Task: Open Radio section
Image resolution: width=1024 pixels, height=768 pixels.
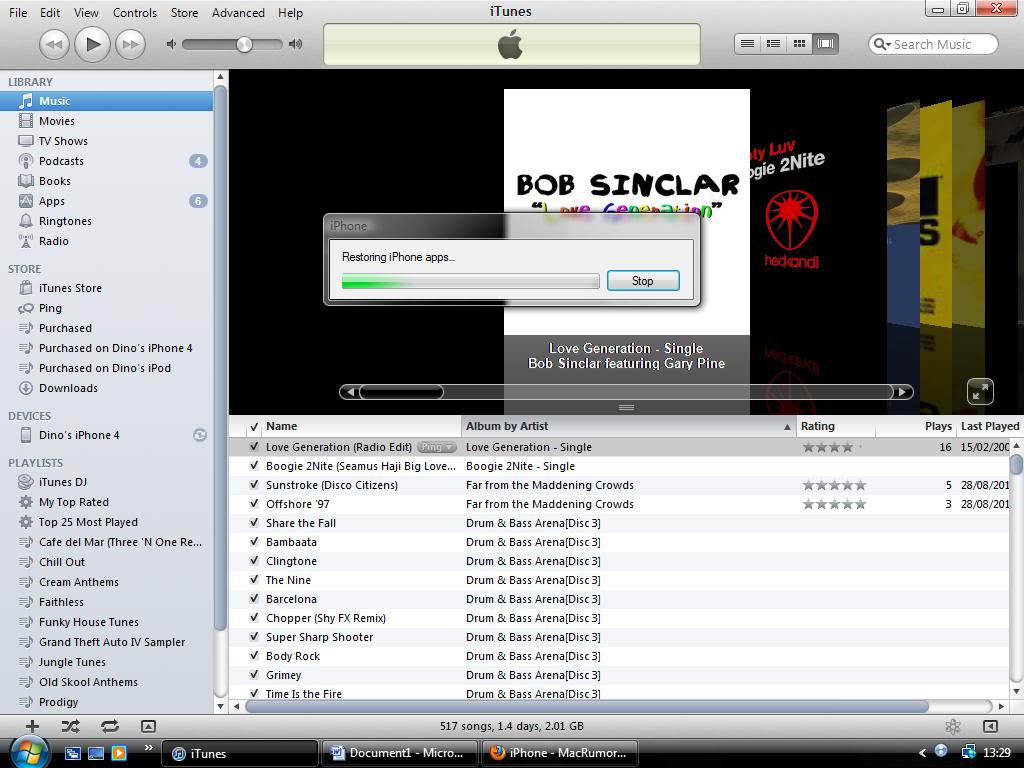Action: tap(106, 241)
